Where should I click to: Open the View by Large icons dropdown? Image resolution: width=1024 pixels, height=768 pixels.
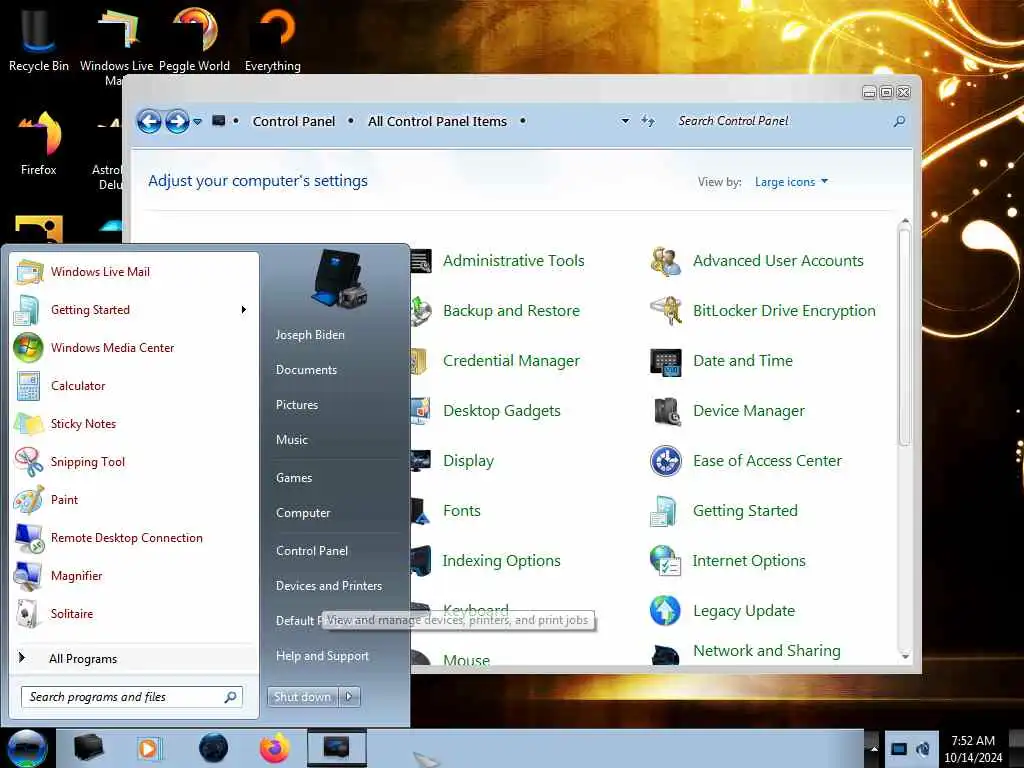click(x=792, y=182)
